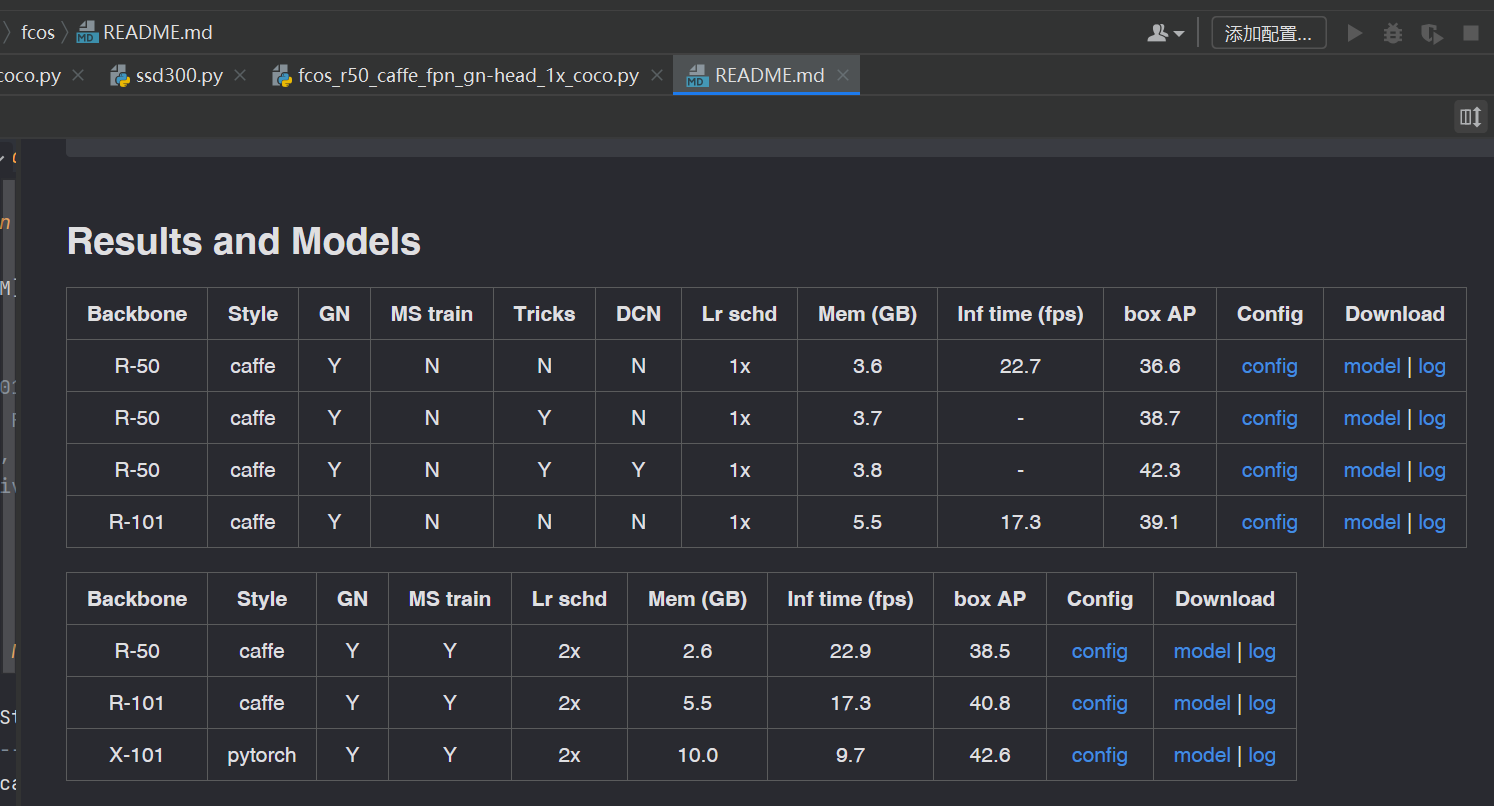Open log link for box AP 42.3 row
This screenshot has width=1494, height=806.
pos(1432,470)
